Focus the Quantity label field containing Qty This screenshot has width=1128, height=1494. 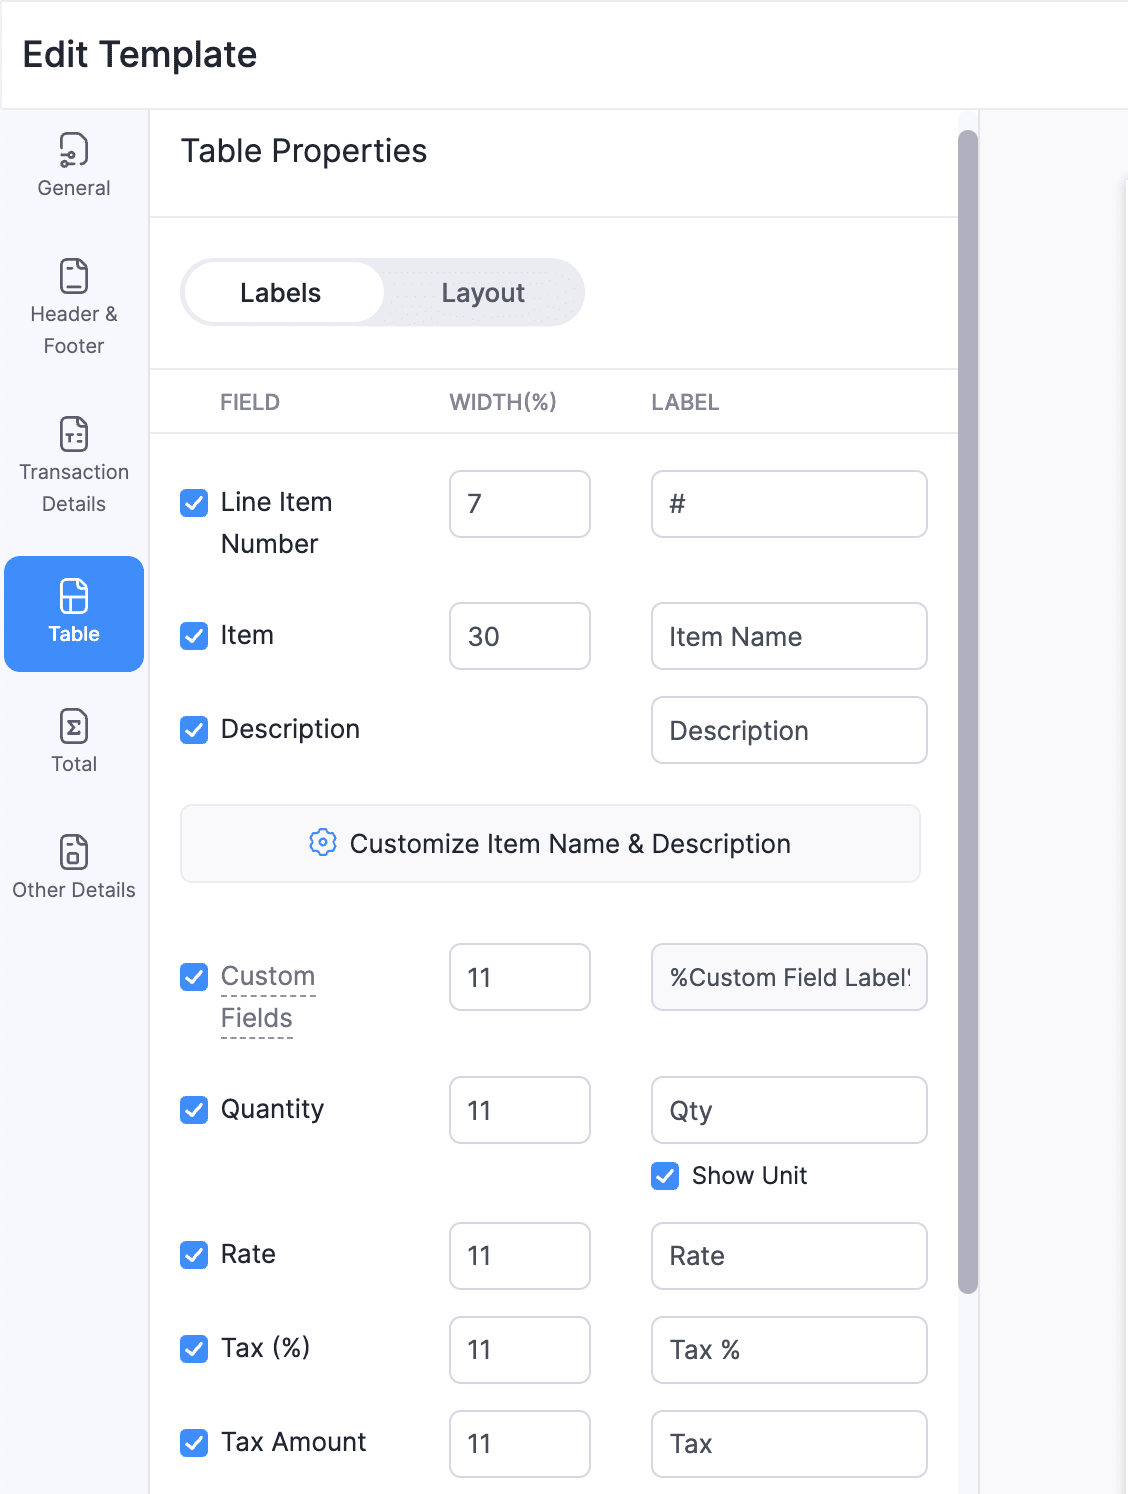tap(788, 1111)
